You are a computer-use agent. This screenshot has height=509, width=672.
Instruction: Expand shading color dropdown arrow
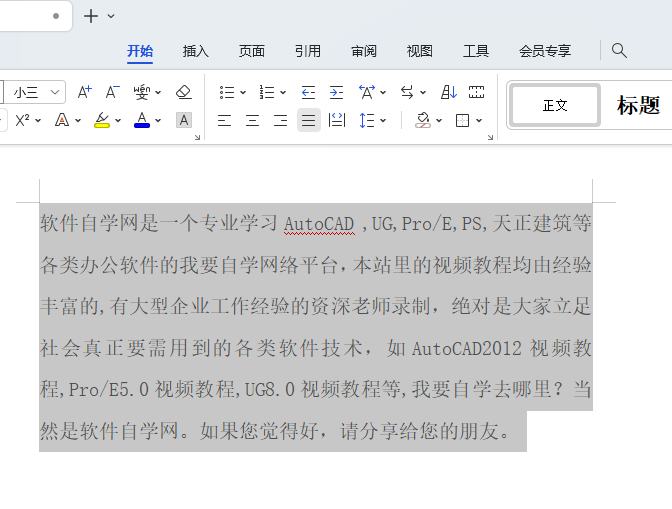[x=439, y=121]
